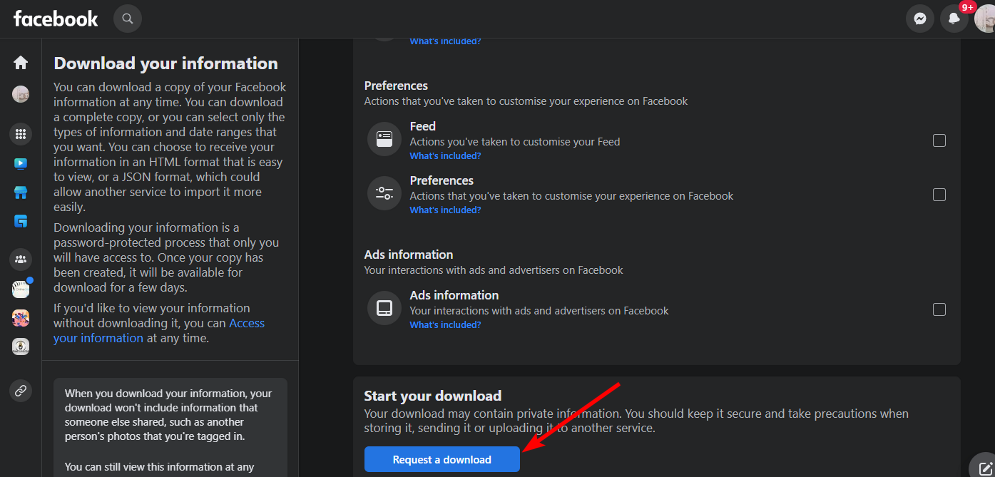The height and width of the screenshot is (477, 995).
Task: Click the Preferences row title beside sliders icon
Action: [442, 180]
